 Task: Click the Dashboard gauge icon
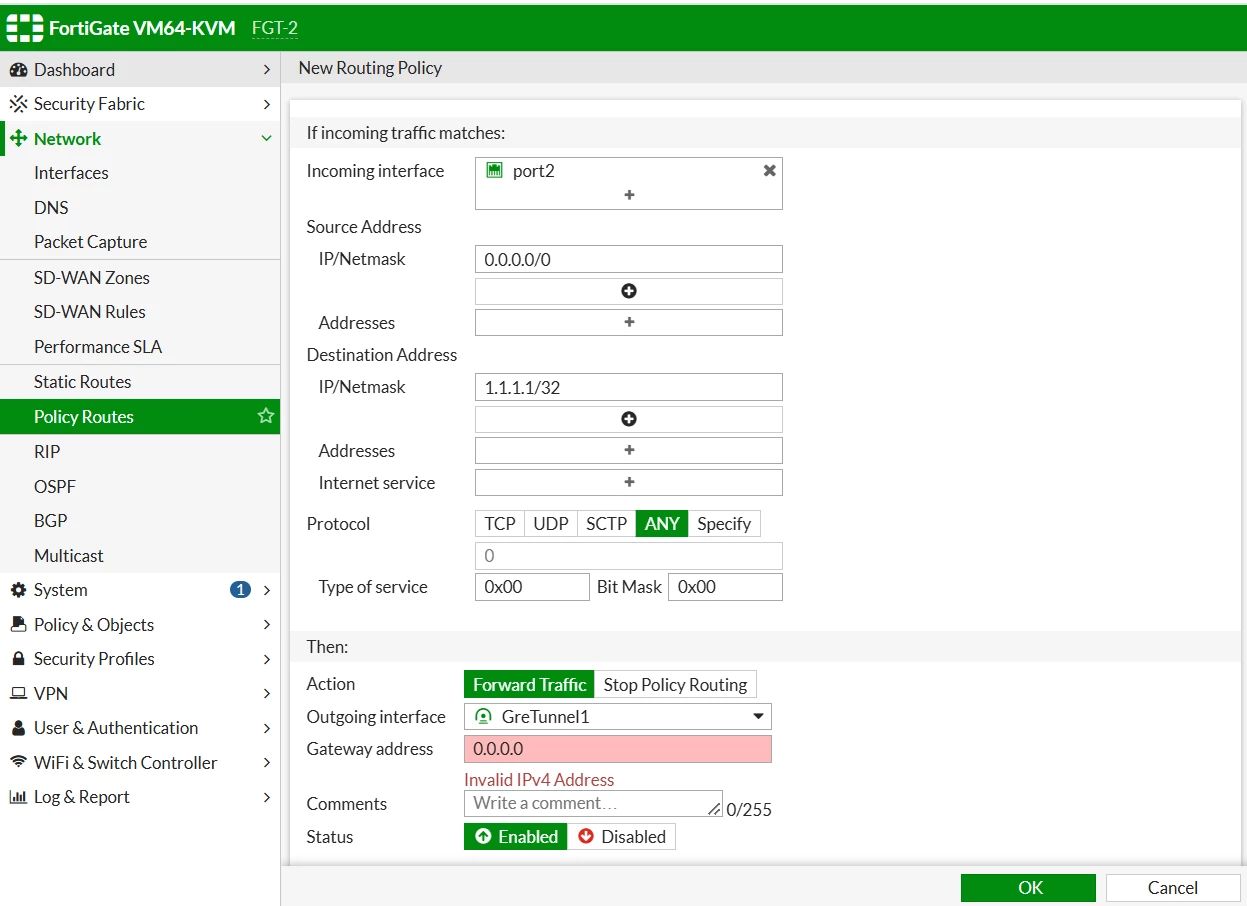pos(18,70)
